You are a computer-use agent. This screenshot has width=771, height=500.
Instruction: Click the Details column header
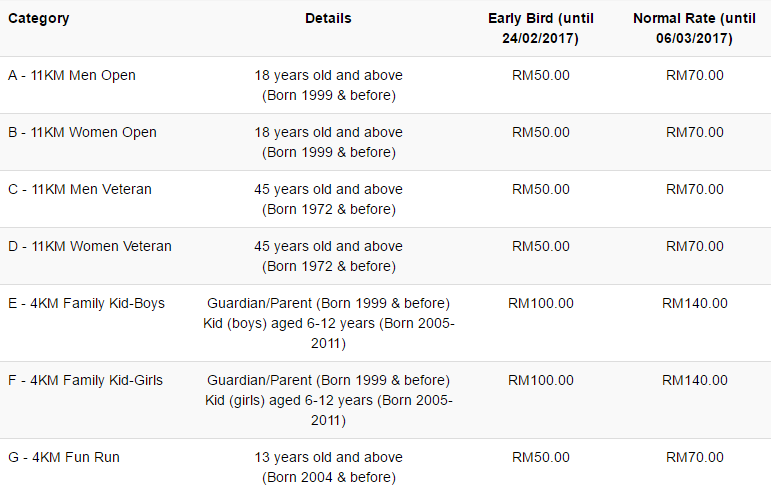(328, 19)
